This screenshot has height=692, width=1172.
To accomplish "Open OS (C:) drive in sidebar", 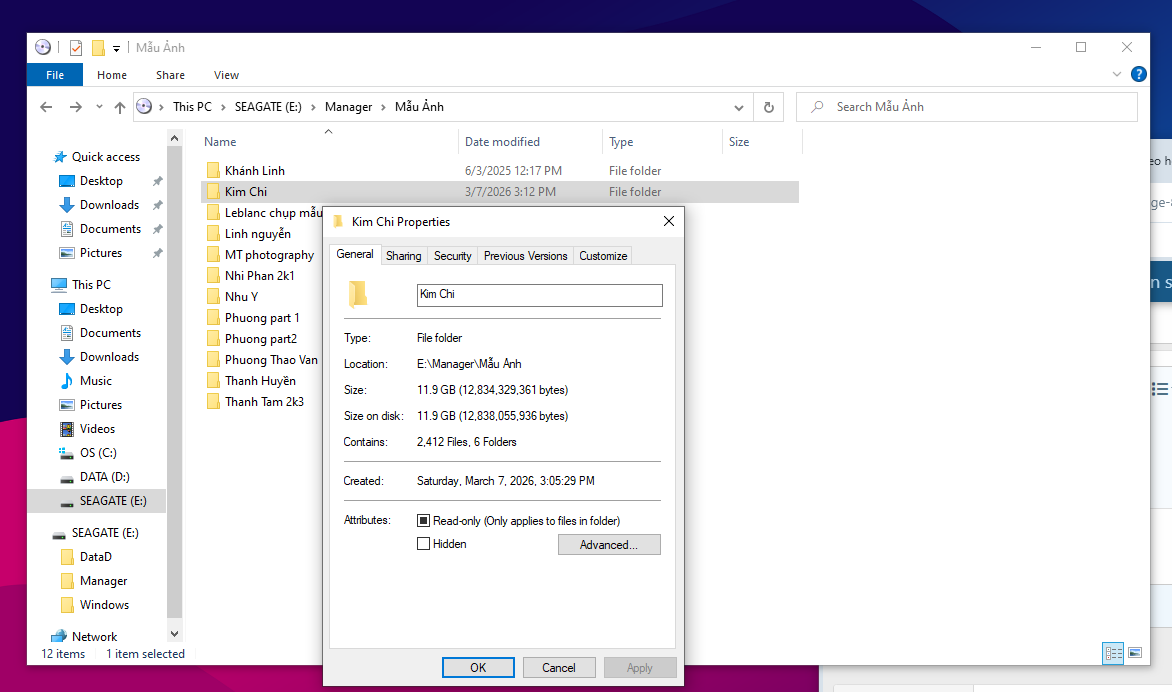I will 98,452.
